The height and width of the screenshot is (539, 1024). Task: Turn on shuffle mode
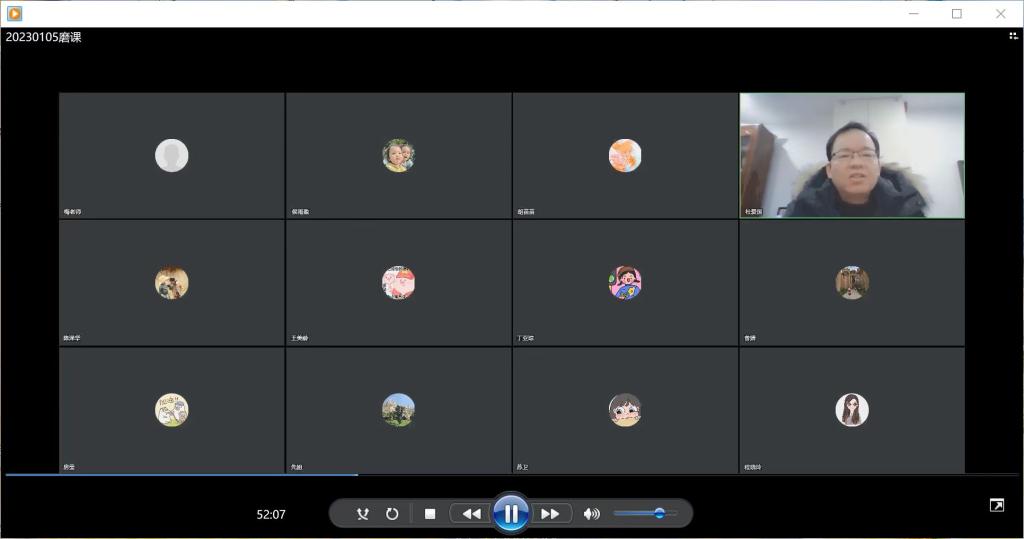[363, 514]
